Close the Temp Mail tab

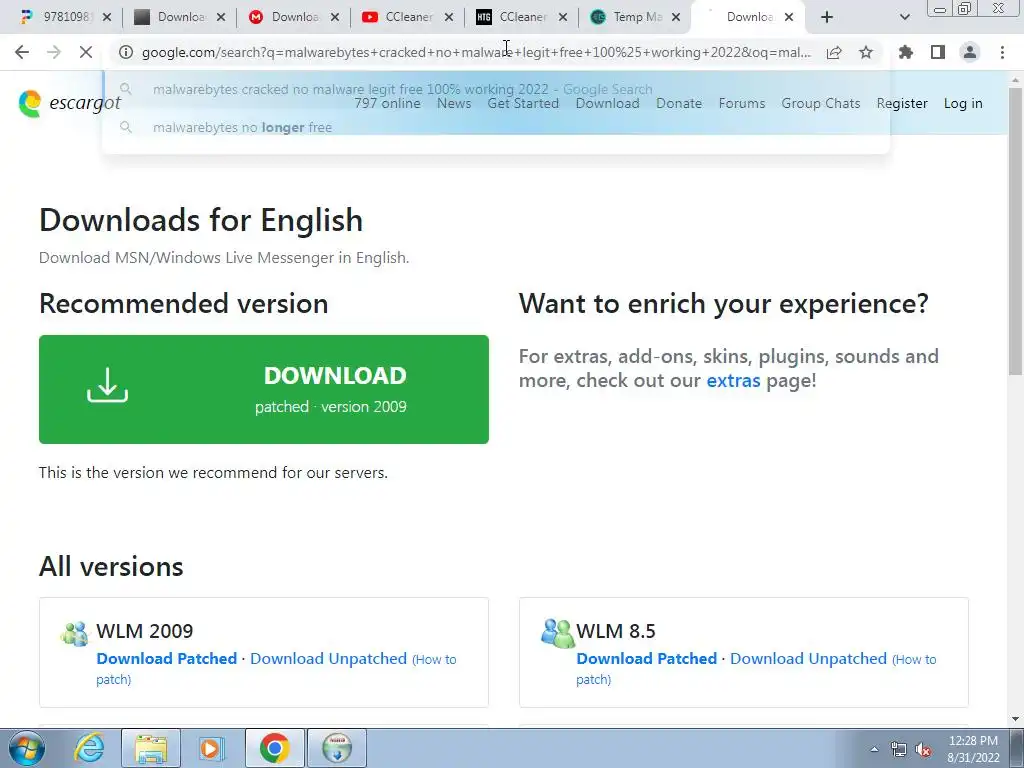coord(677,17)
